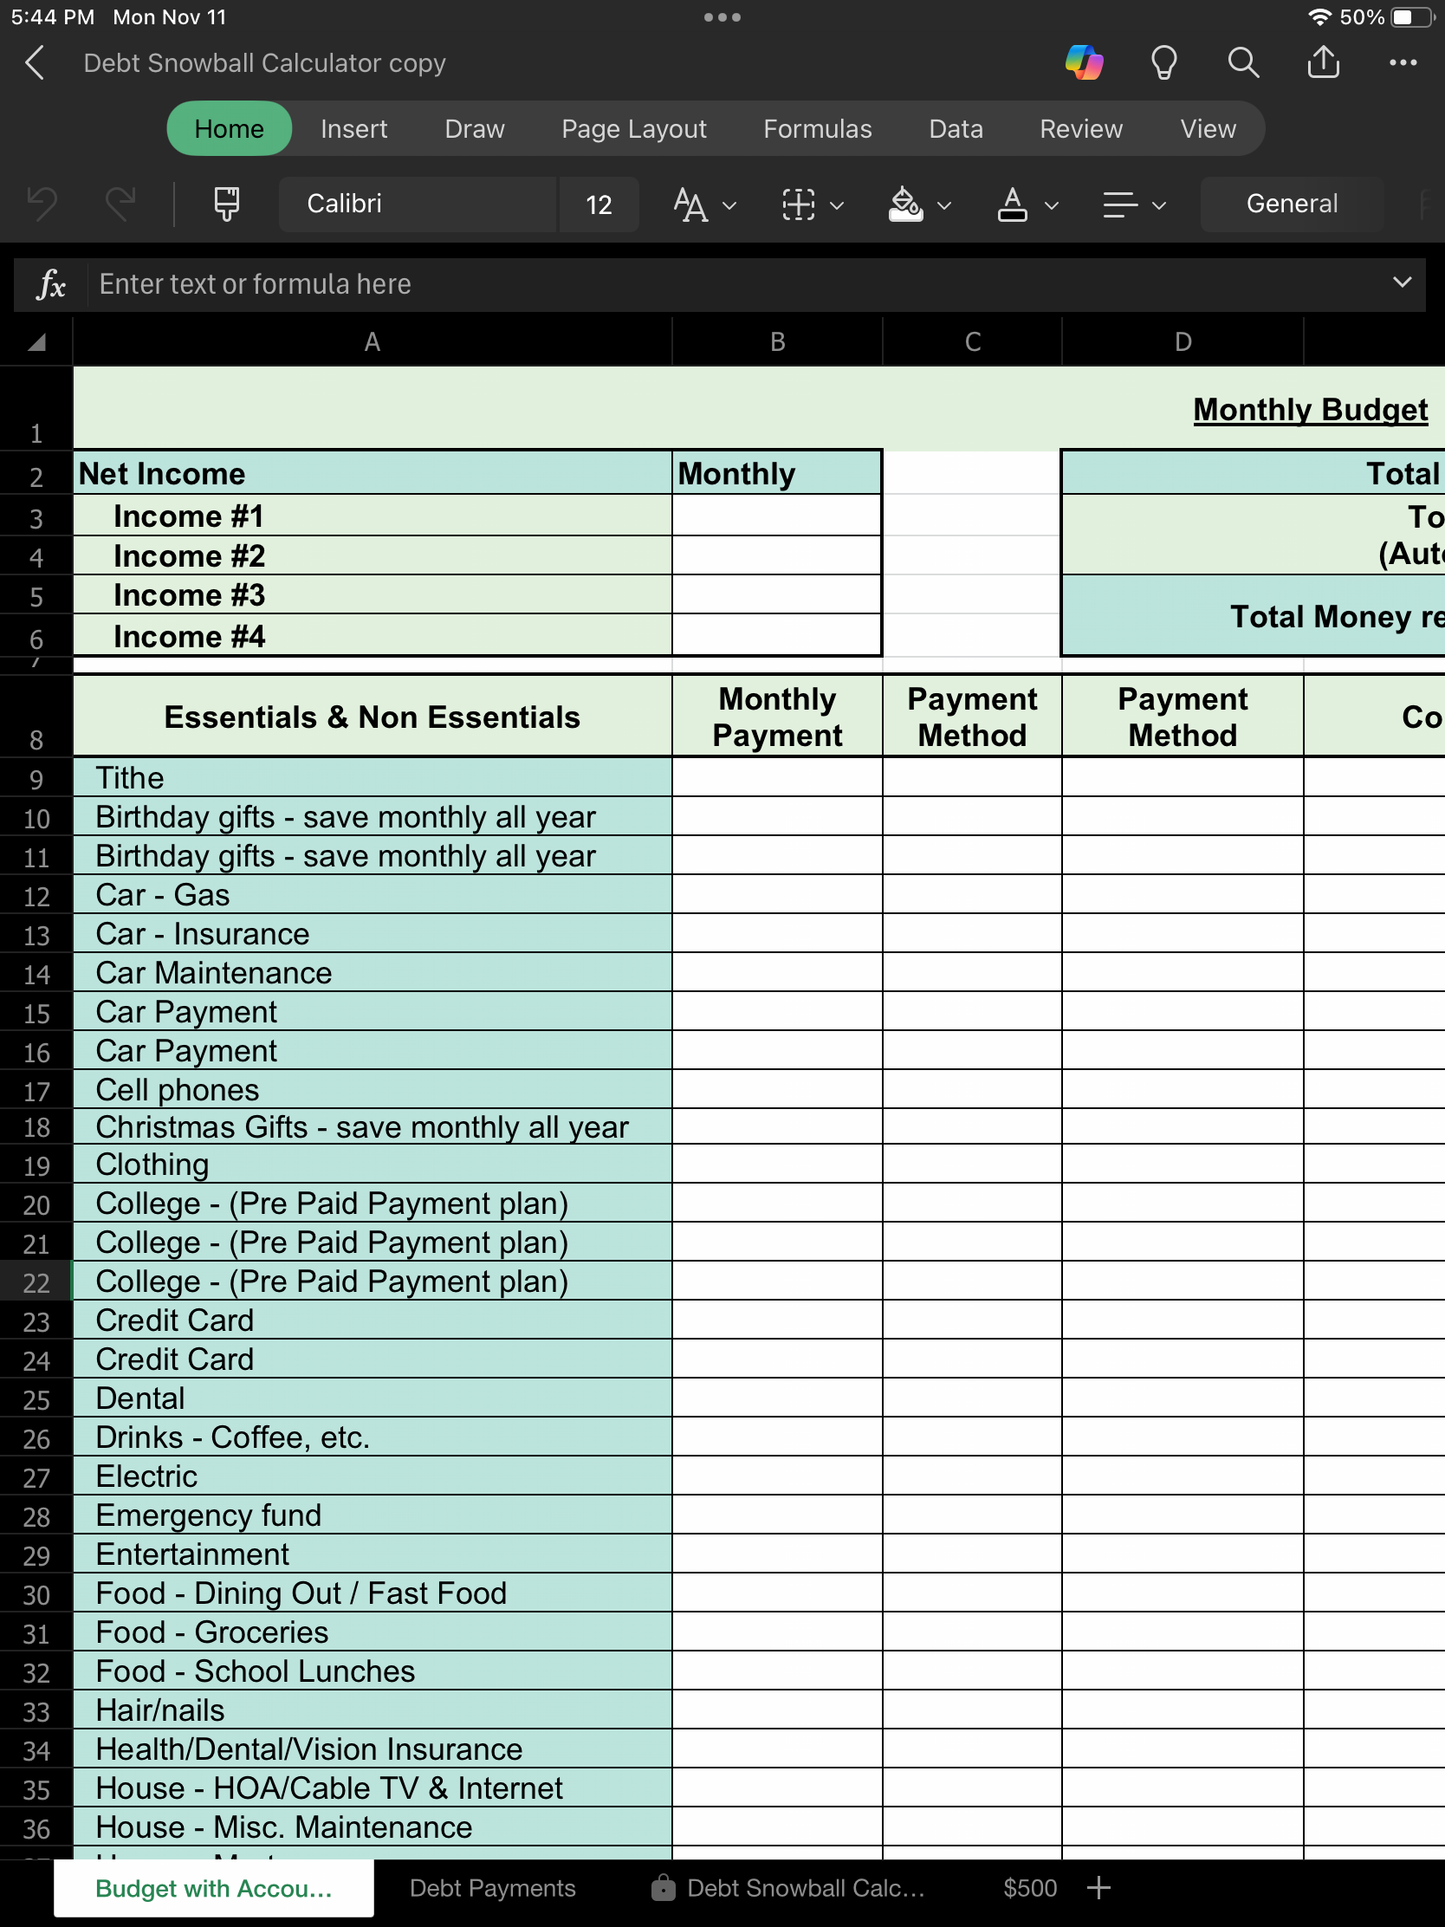This screenshot has height=1927, width=1445.
Task: Tap the share icon
Action: [1323, 62]
